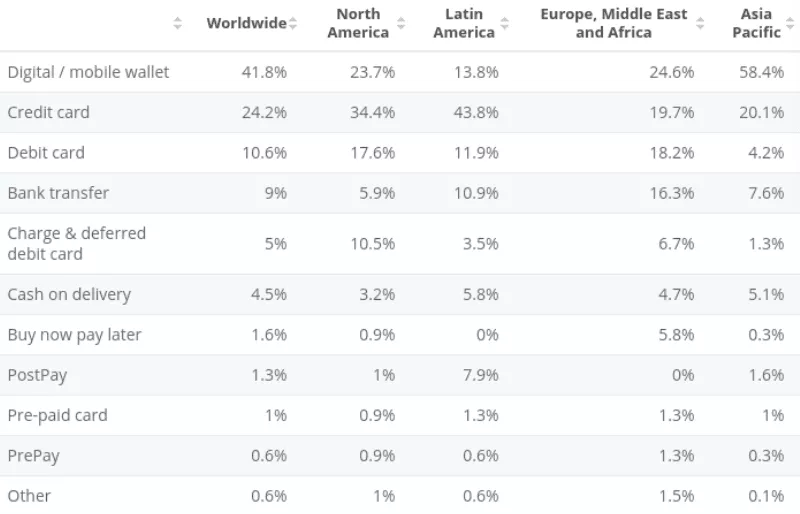Click sort arrows next to Worldwide
The width and height of the screenshot is (800, 514).
click(x=293, y=23)
